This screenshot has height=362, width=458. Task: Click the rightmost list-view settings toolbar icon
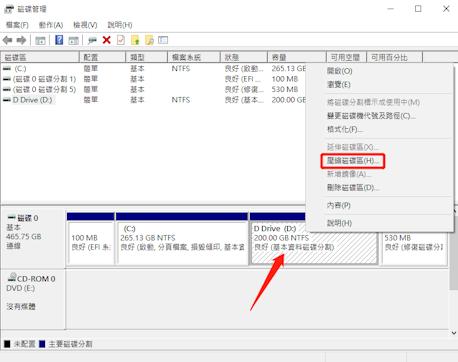tap(163, 40)
